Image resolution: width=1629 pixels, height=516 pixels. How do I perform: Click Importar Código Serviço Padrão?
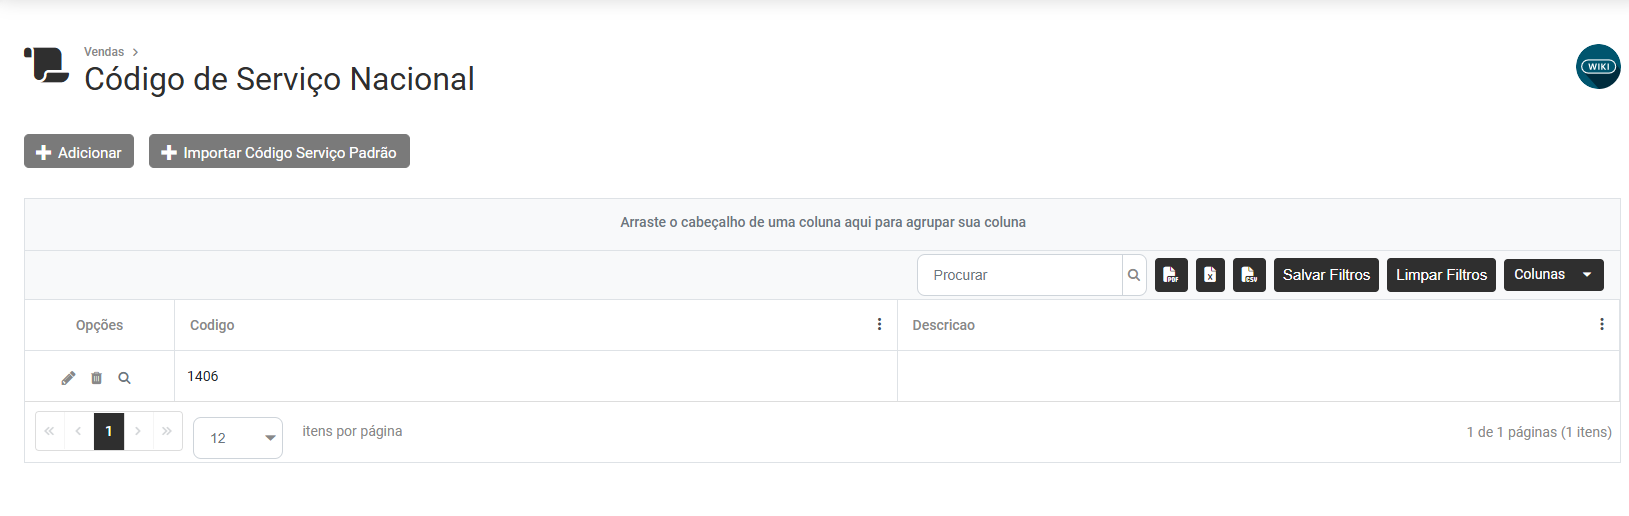(x=279, y=152)
